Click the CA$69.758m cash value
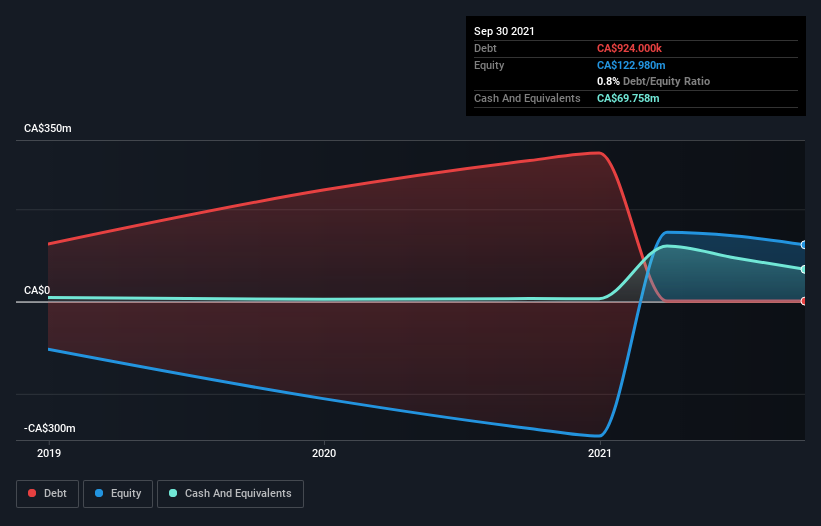 click(628, 98)
